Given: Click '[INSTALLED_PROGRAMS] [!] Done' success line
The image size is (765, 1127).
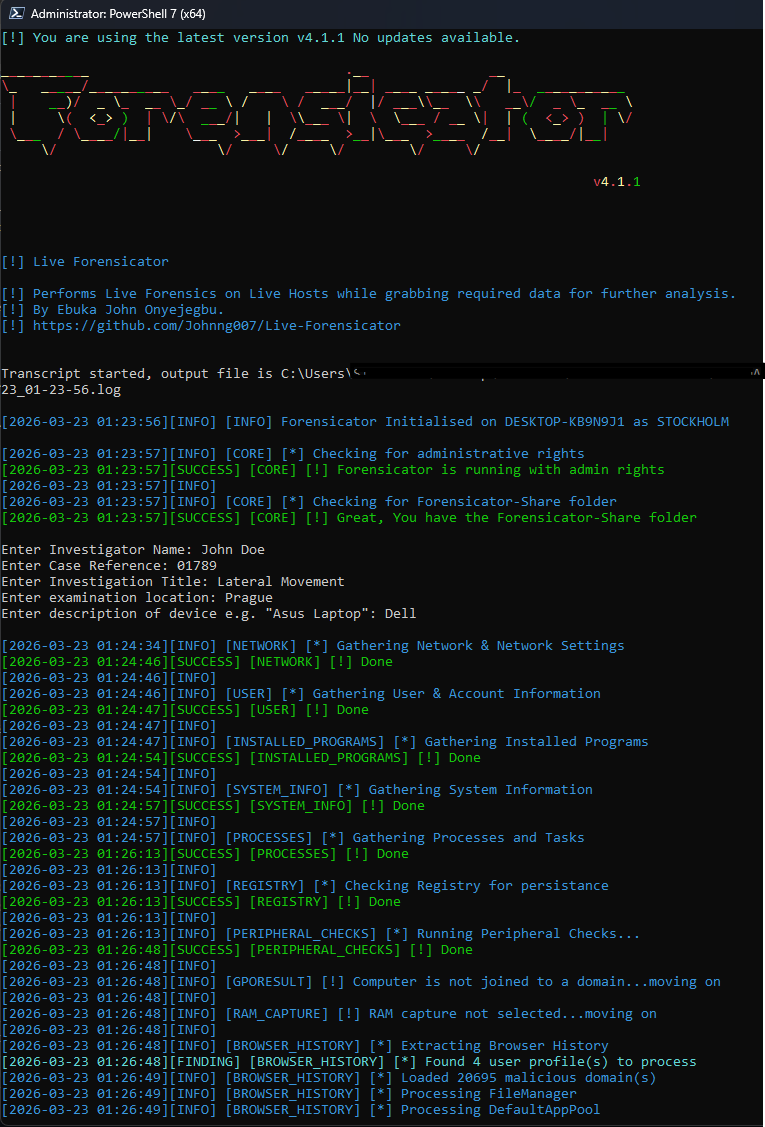Looking at the screenshot, I should (241, 758).
